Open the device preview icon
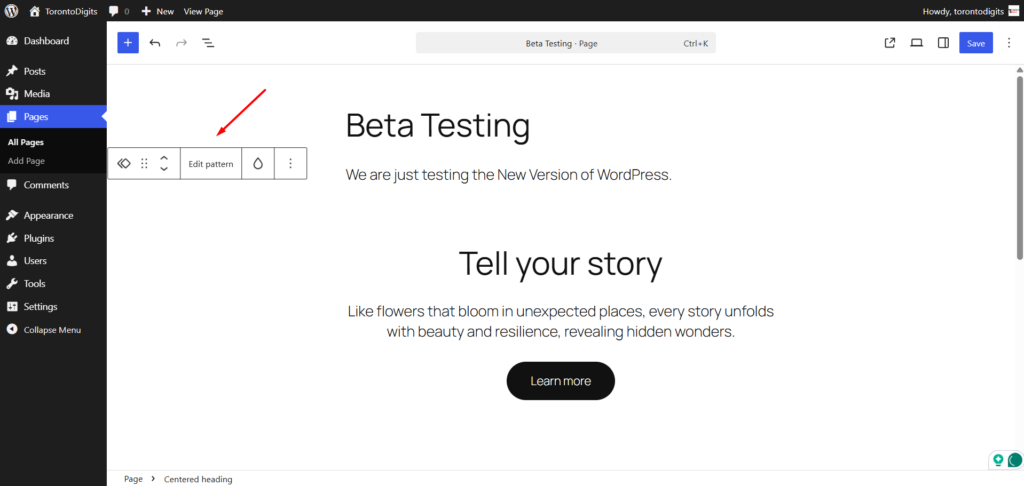1024x486 pixels. [916, 43]
